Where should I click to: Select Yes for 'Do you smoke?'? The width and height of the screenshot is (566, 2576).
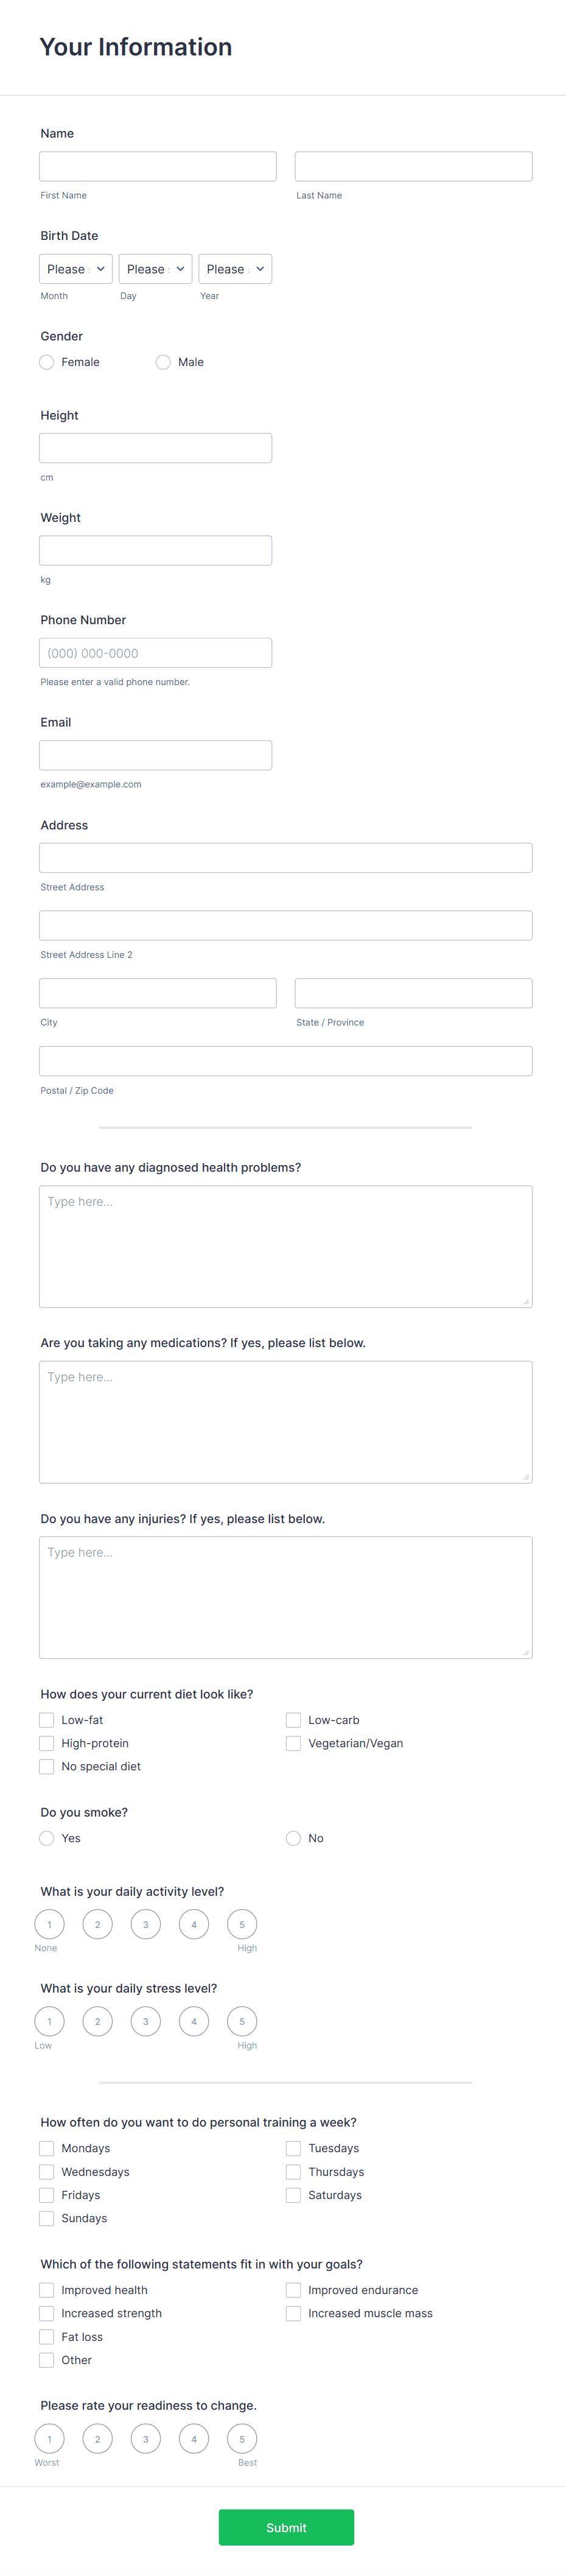tap(46, 1838)
